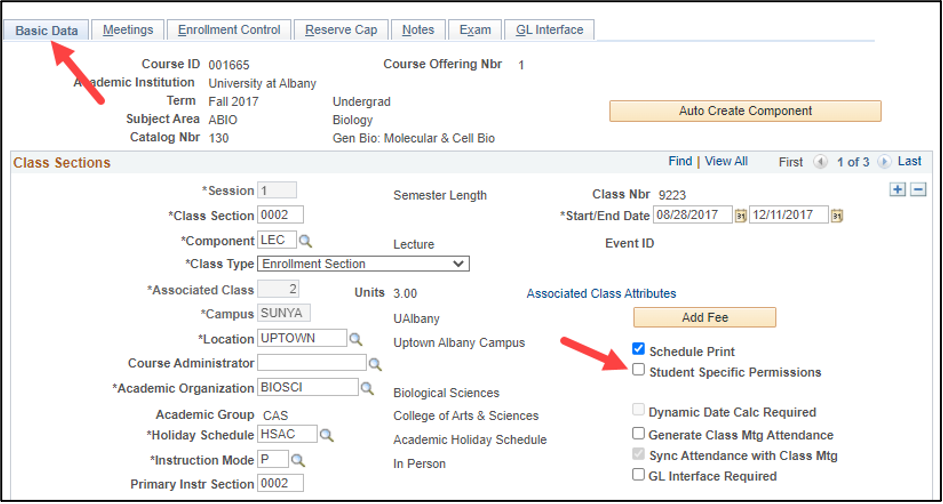Add a new class section row
Viewport: 943px width, 504px height.
tap(897, 190)
